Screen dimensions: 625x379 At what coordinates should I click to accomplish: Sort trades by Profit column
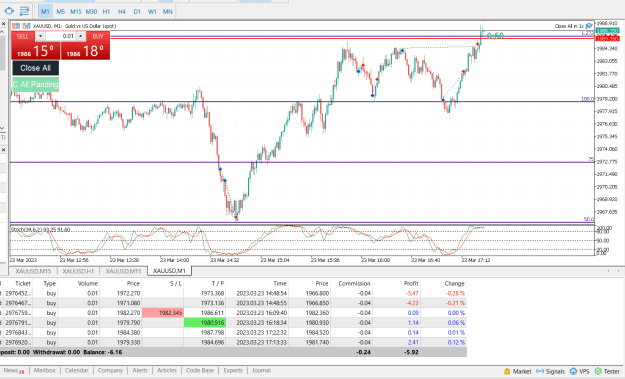[x=411, y=283]
